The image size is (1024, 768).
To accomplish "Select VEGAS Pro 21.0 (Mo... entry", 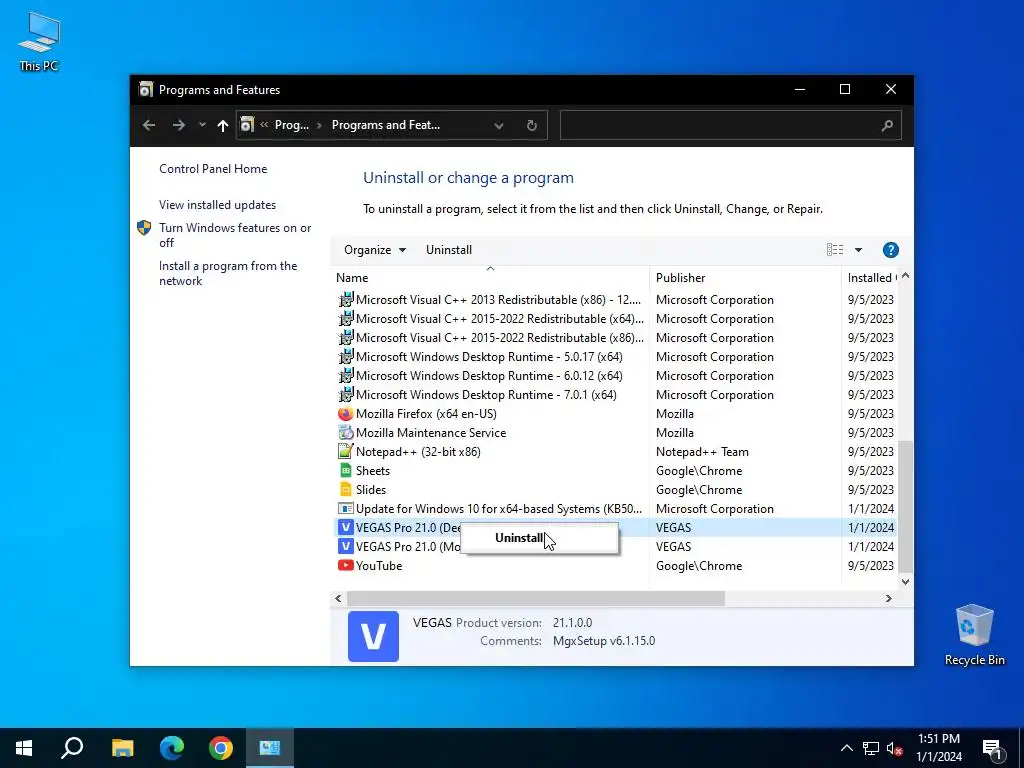I will pyautogui.click(x=615, y=547).
